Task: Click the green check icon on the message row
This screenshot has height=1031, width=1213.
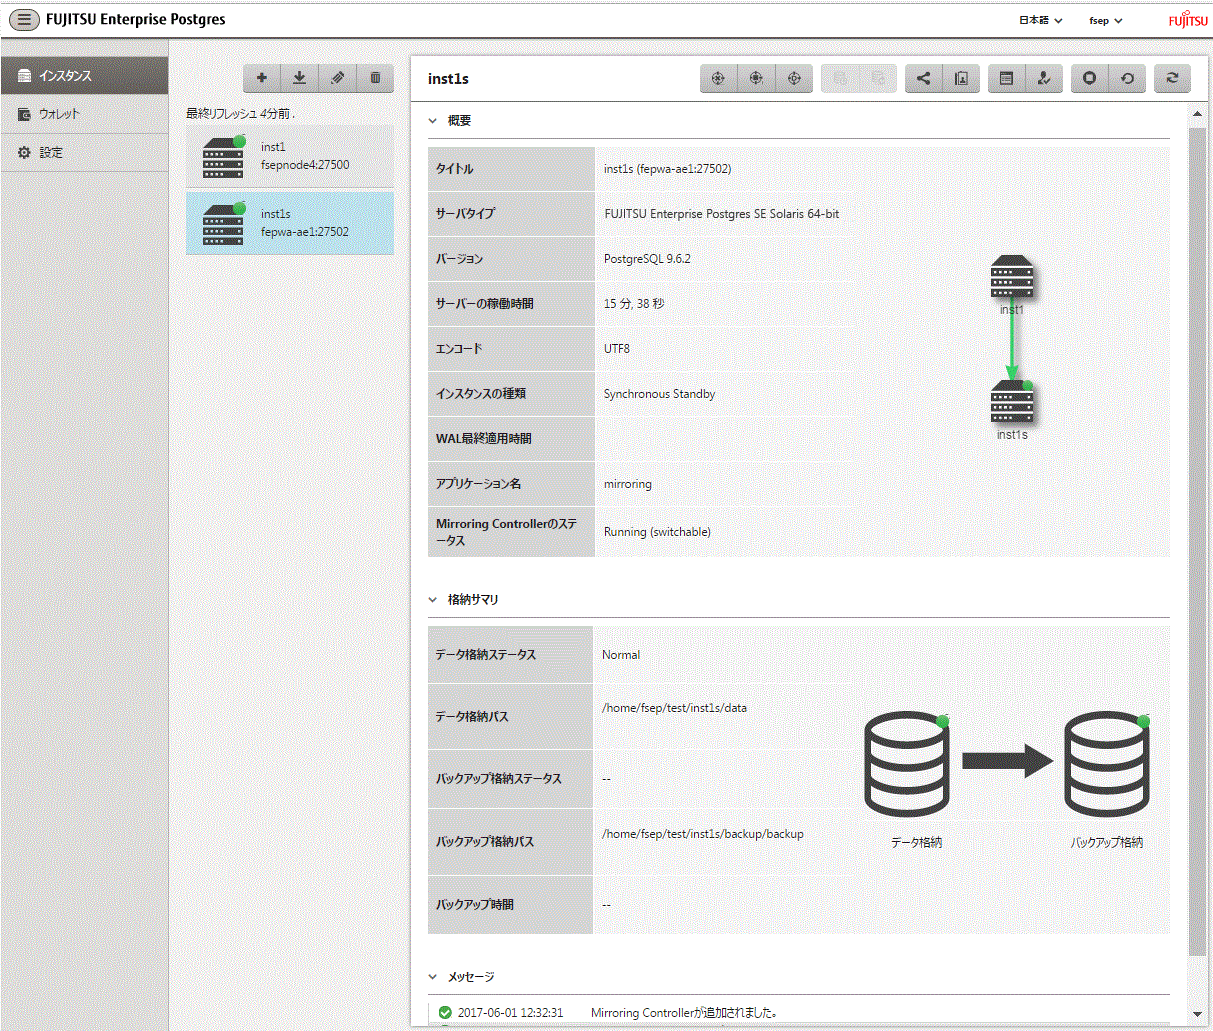Action: coord(445,1013)
